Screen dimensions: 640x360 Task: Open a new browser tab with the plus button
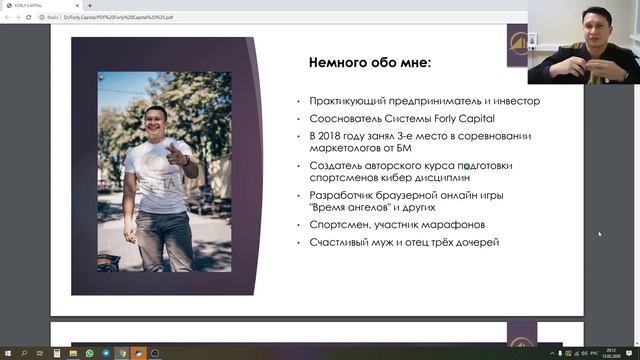[90, 6]
